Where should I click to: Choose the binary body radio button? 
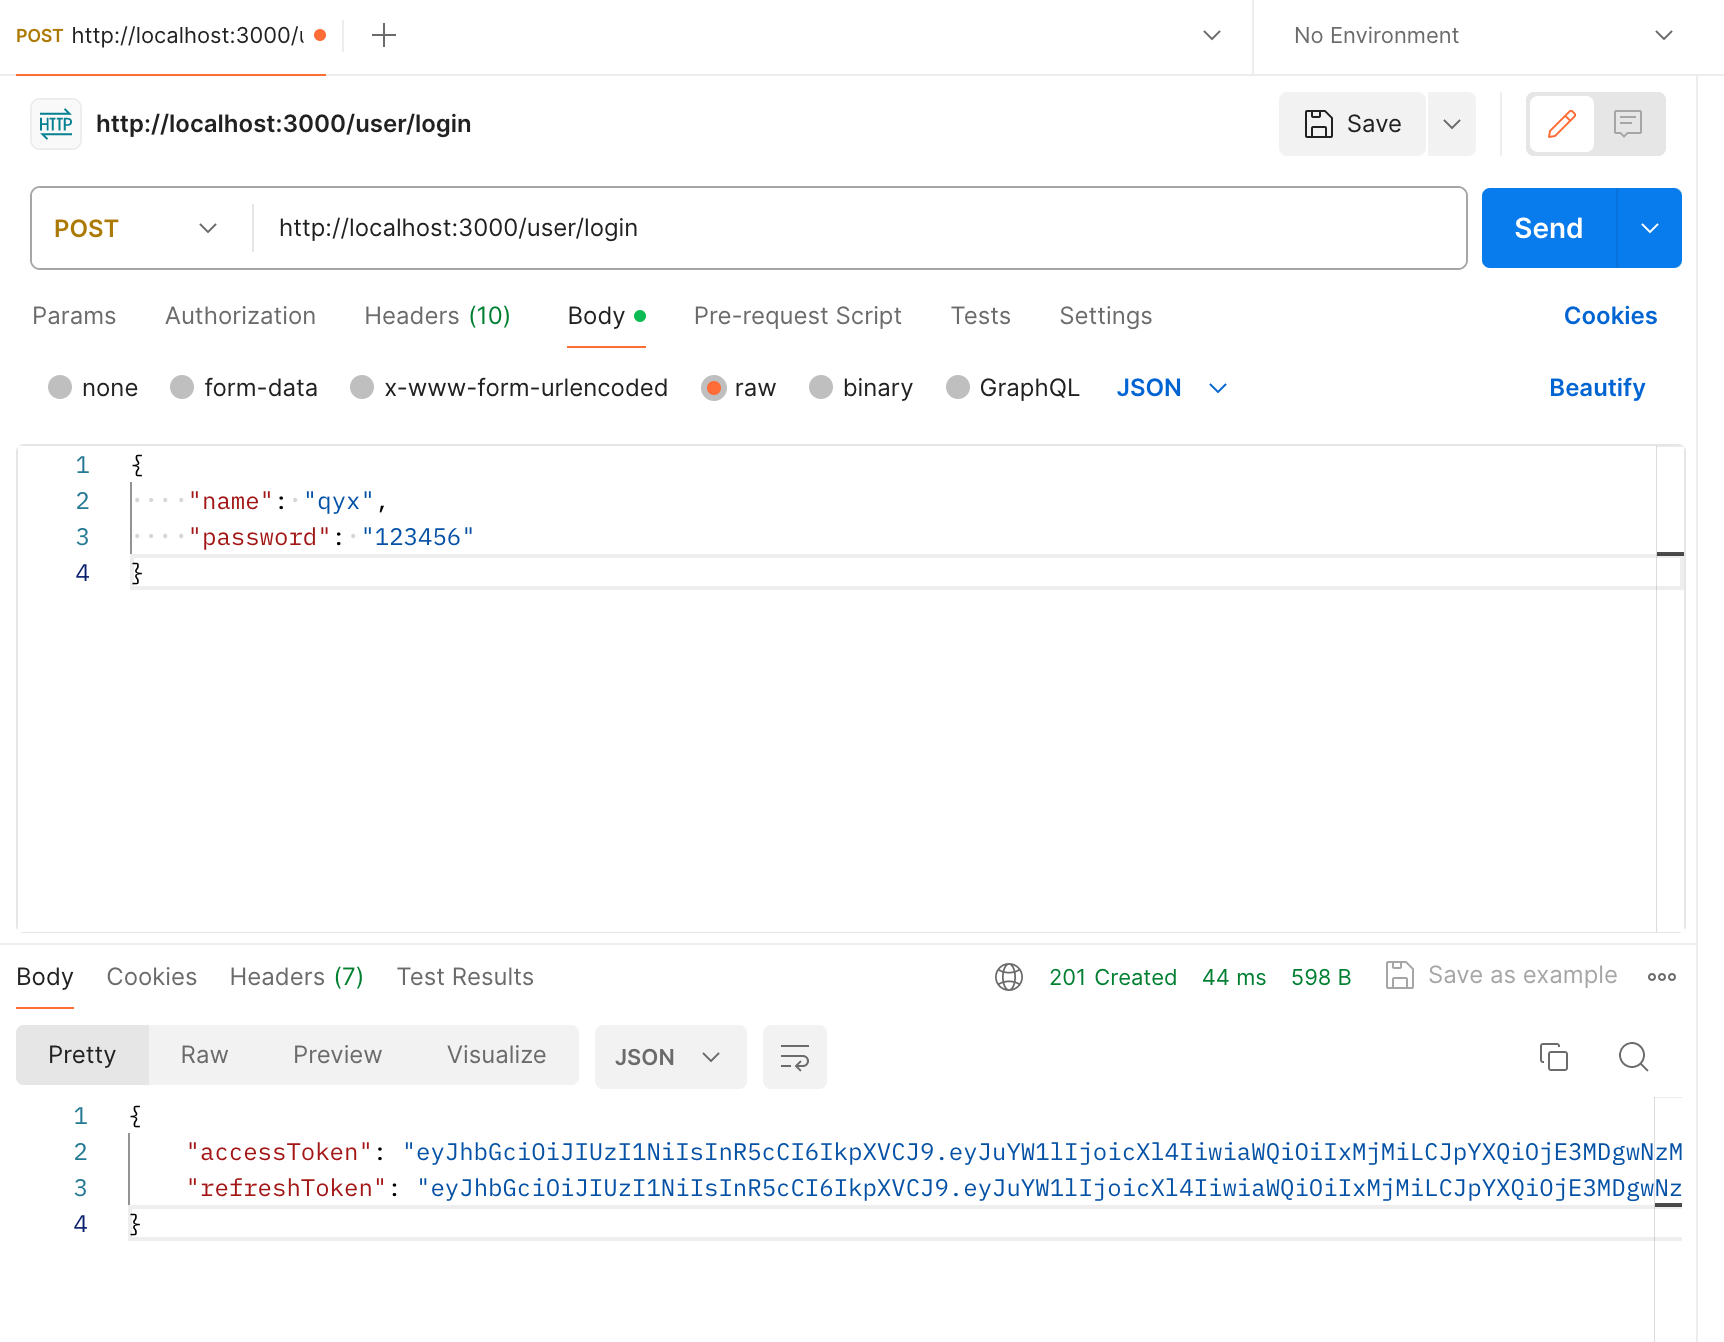coord(861,388)
